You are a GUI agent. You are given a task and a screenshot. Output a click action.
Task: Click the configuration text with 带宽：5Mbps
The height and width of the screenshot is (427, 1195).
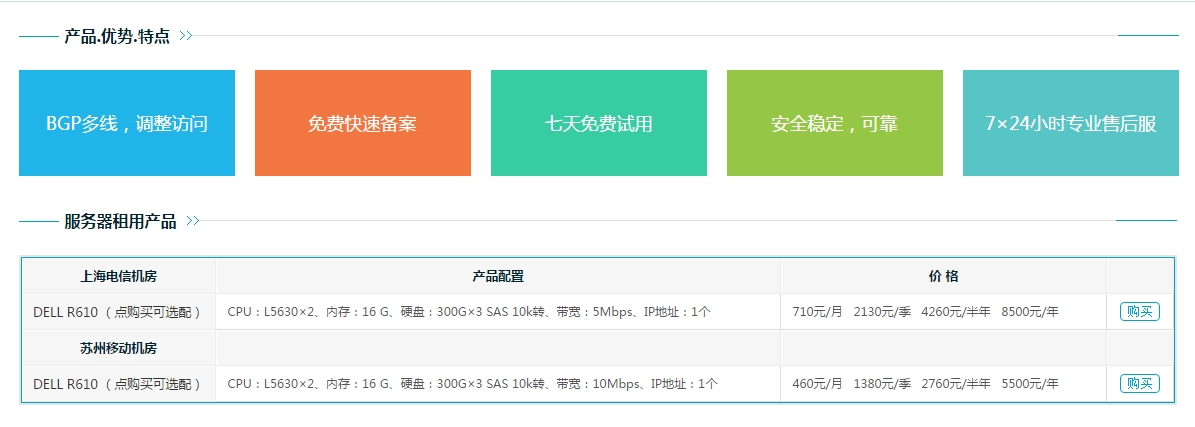[x=469, y=312]
